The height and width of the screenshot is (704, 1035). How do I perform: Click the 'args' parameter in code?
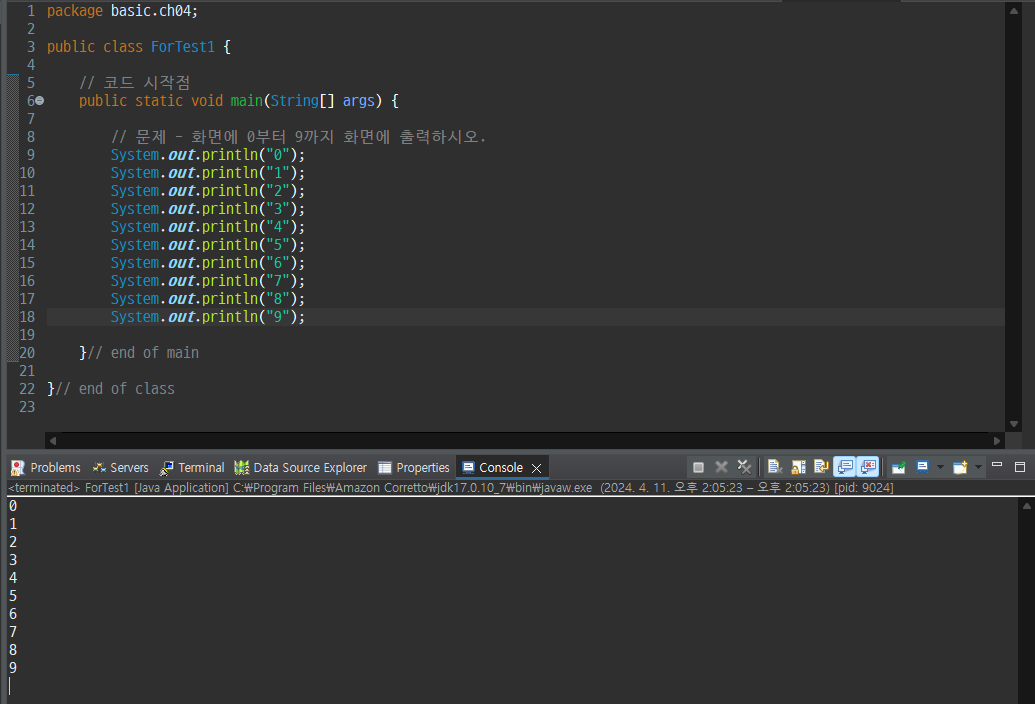click(x=358, y=101)
